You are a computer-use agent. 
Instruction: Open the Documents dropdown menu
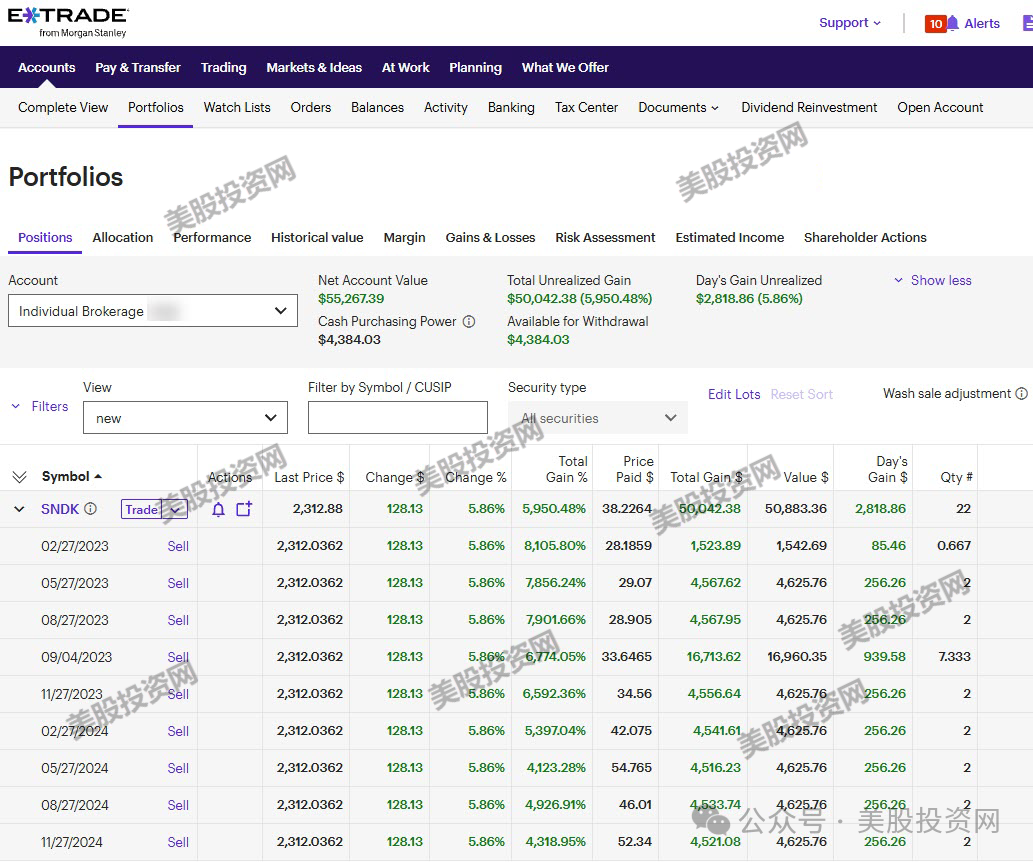678,107
